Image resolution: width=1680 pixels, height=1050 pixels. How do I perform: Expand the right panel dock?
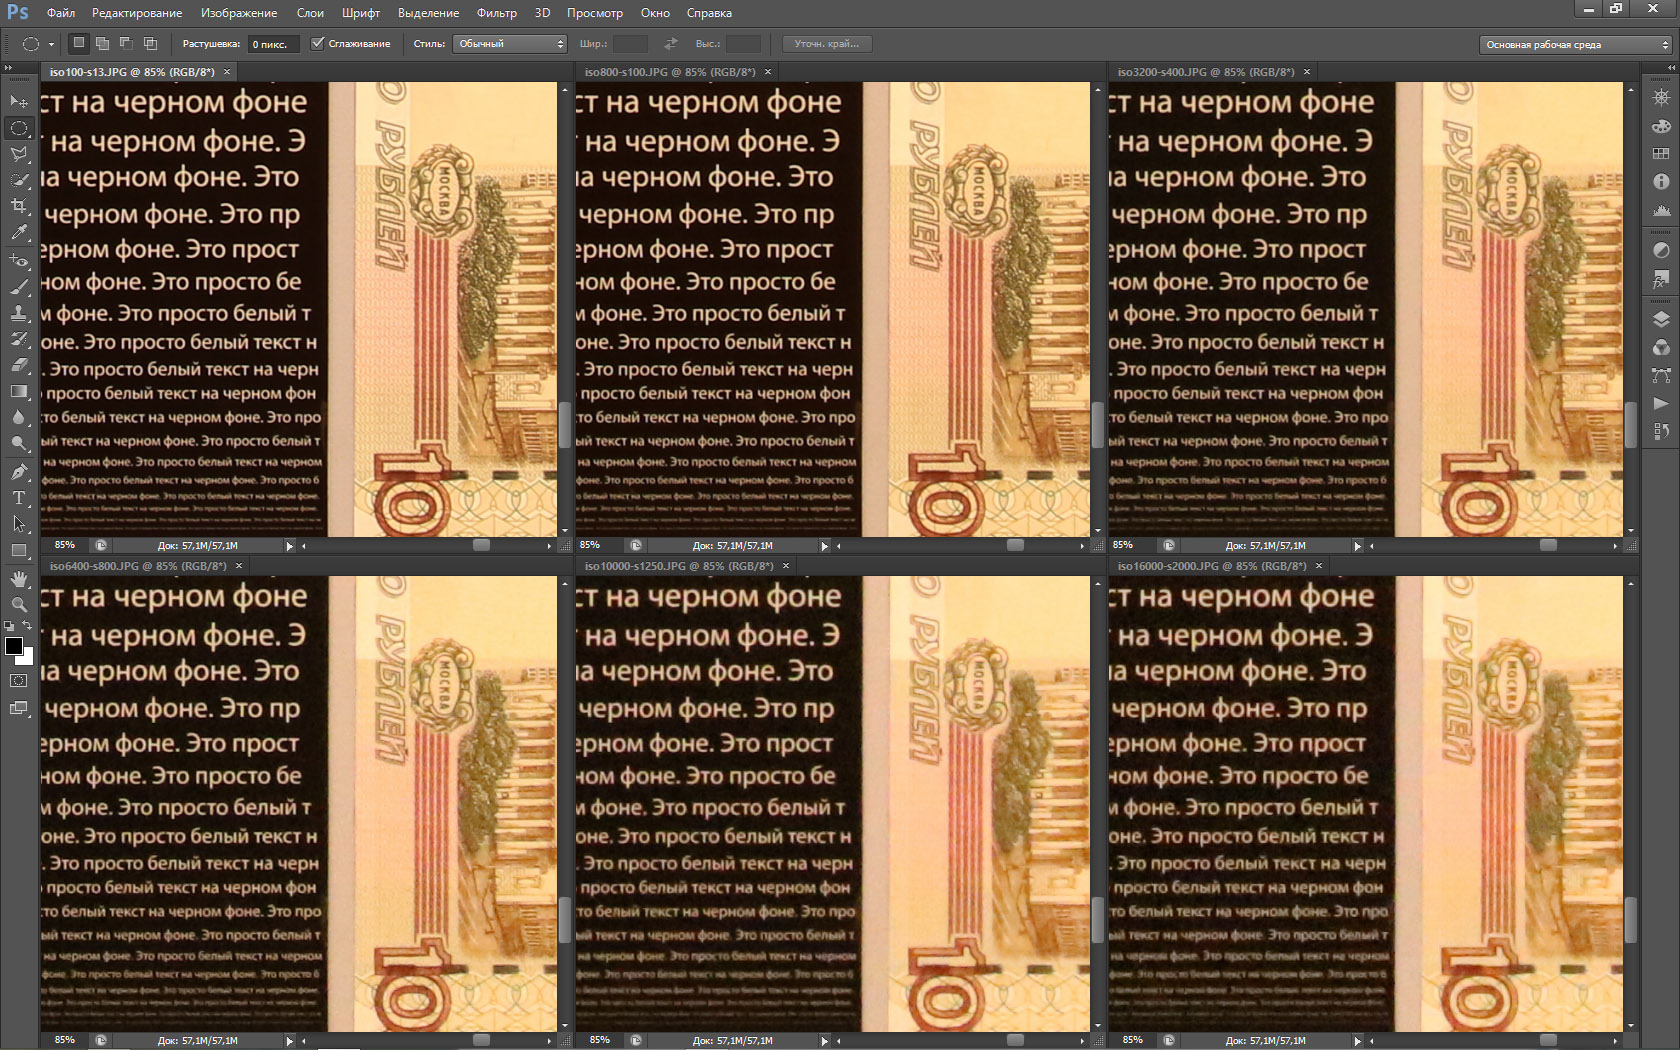tap(1671, 68)
